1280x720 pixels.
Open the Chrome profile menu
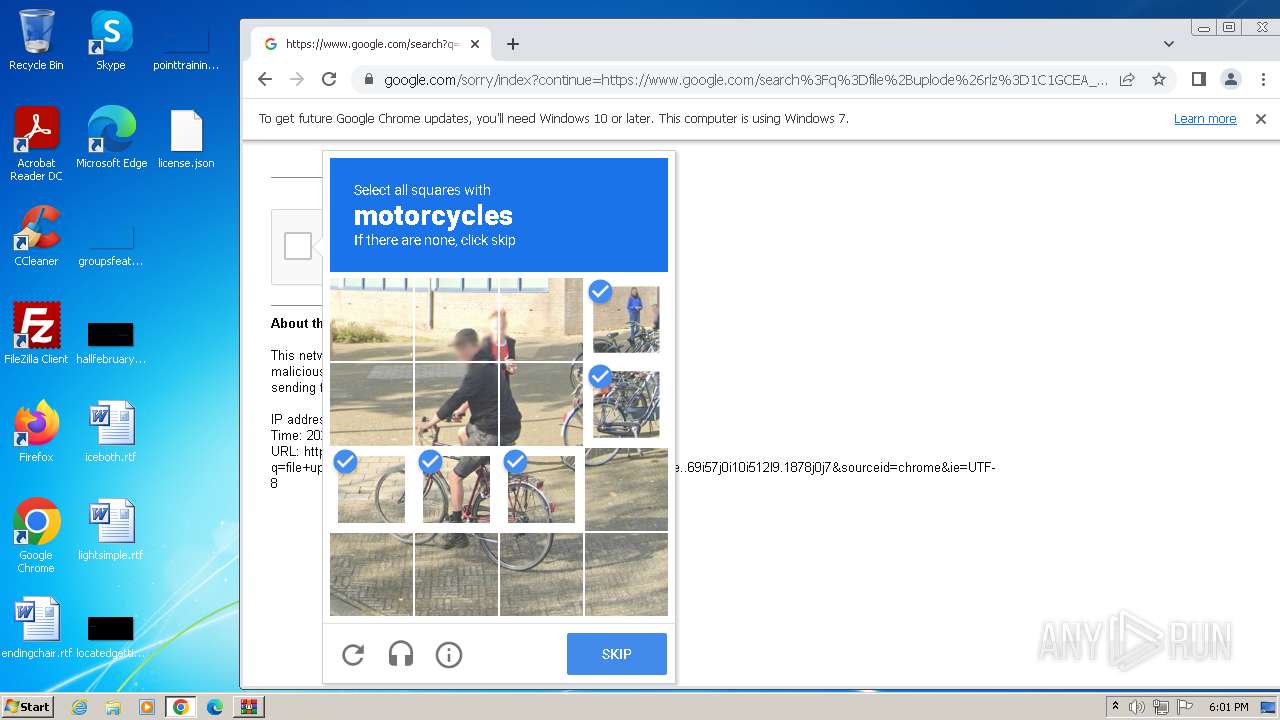click(1231, 79)
